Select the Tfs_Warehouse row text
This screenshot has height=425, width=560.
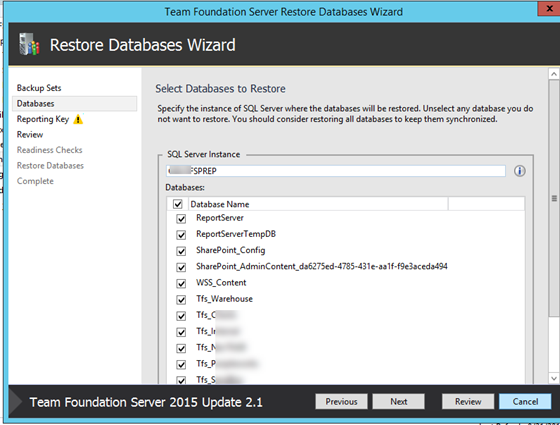coord(224,299)
